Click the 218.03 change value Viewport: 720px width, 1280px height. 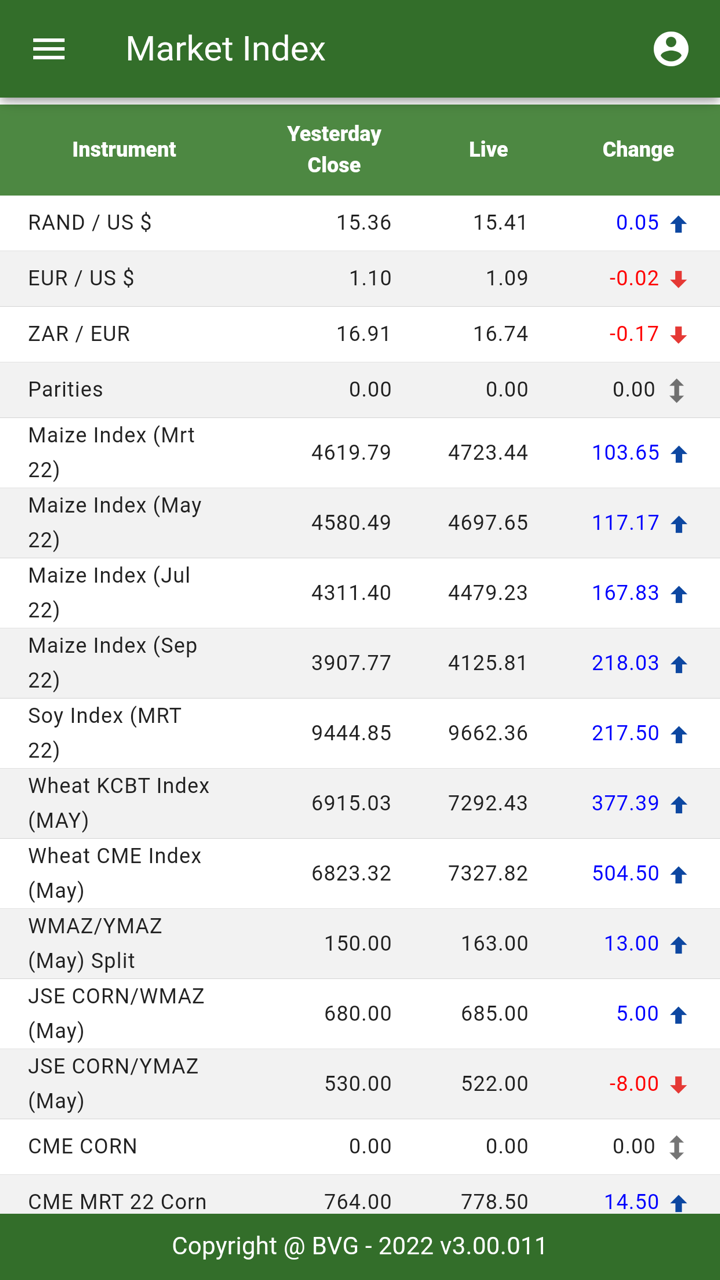point(625,663)
